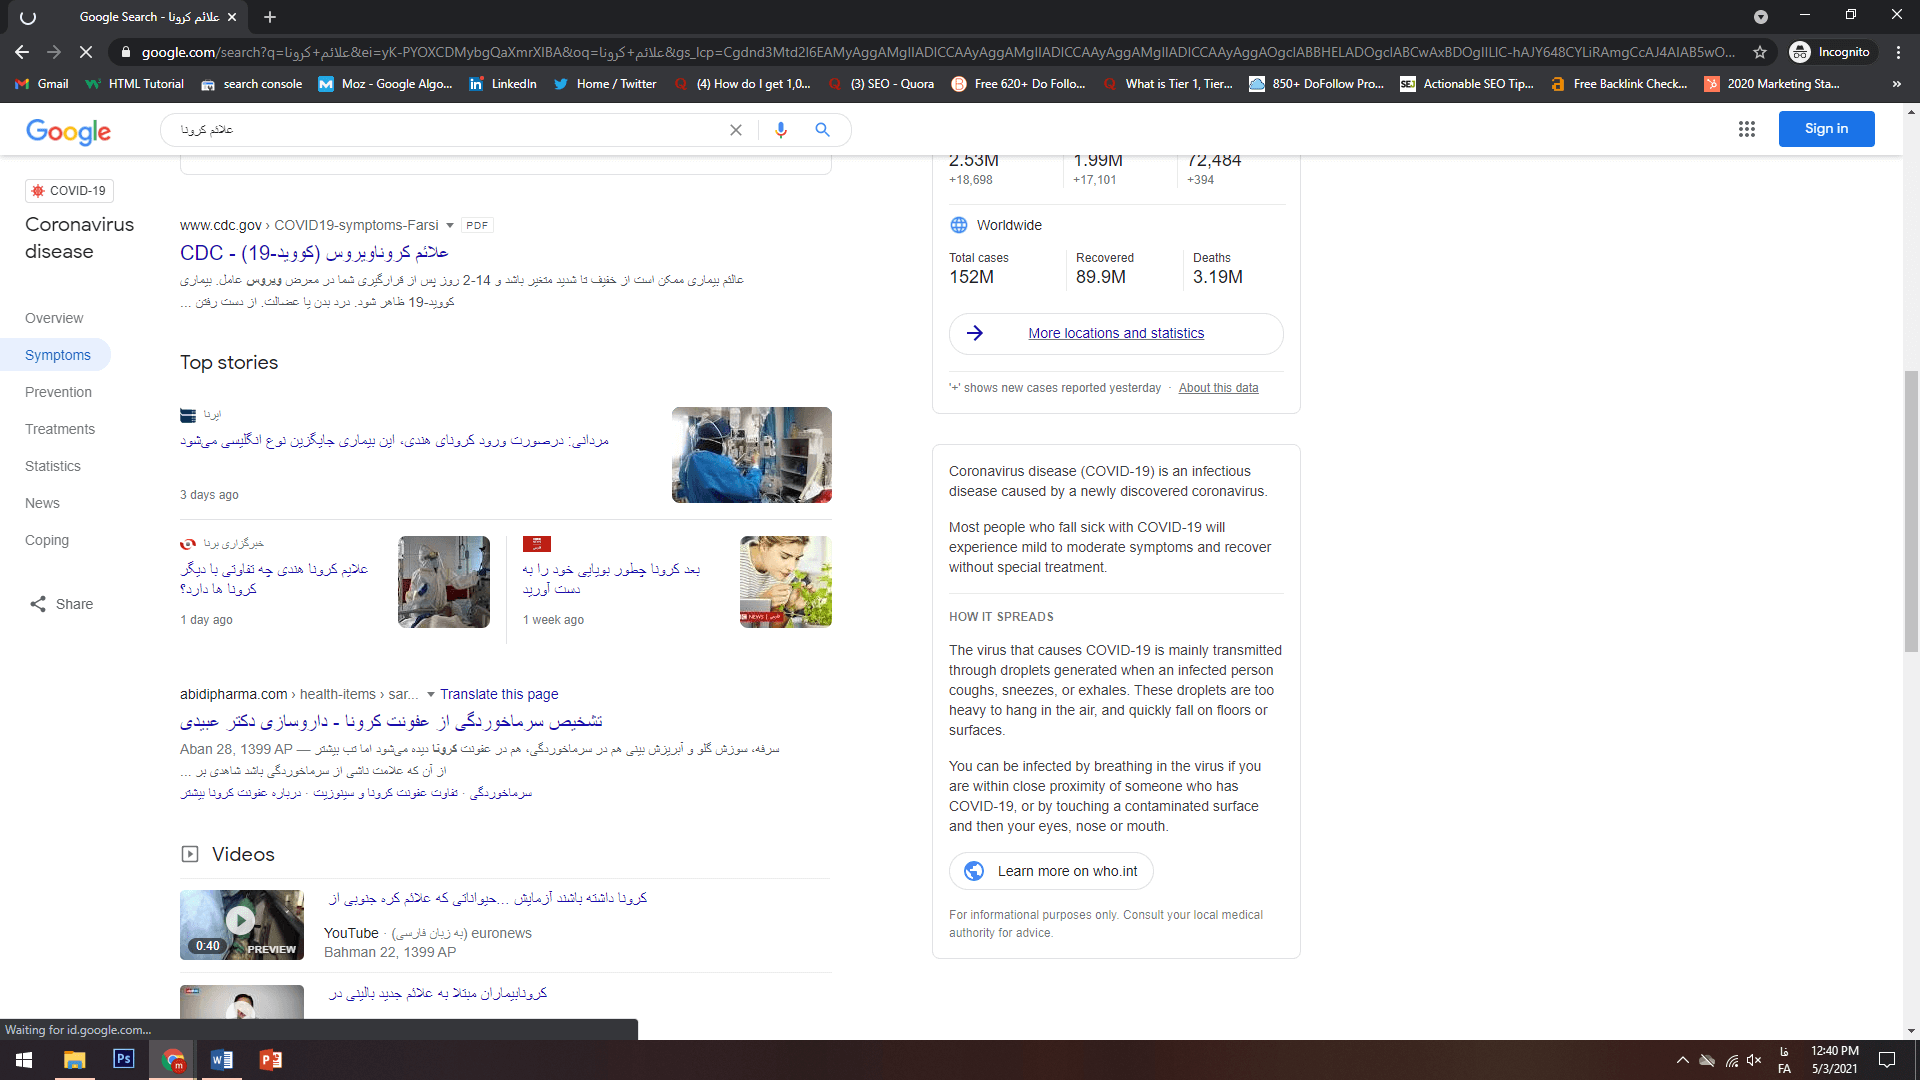Click the About this data link
This screenshot has height=1080, width=1920.
coord(1218,388)
